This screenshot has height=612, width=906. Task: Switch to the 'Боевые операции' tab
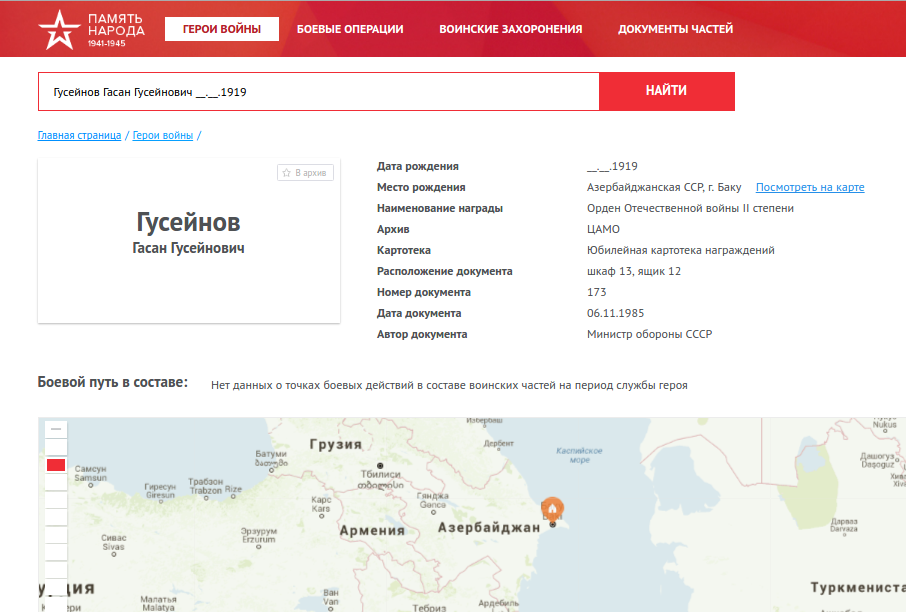coord(350,29)
